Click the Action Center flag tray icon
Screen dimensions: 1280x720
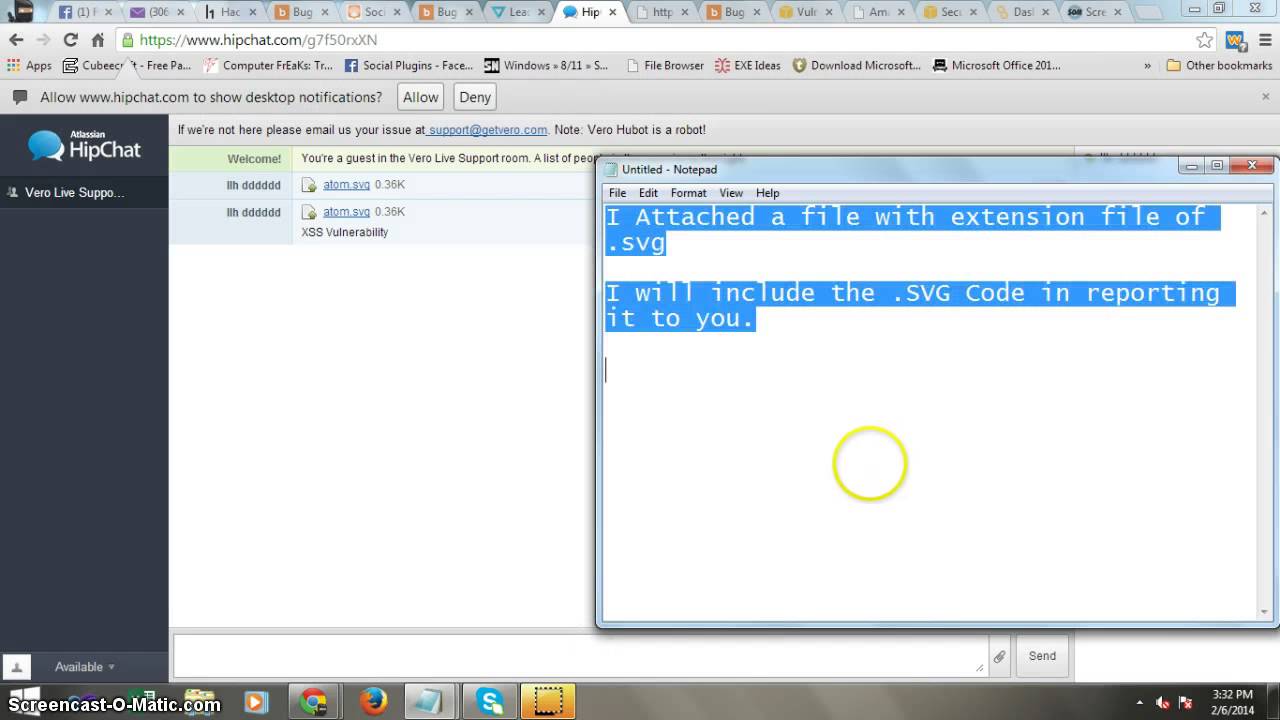(x=1184, y=702)
